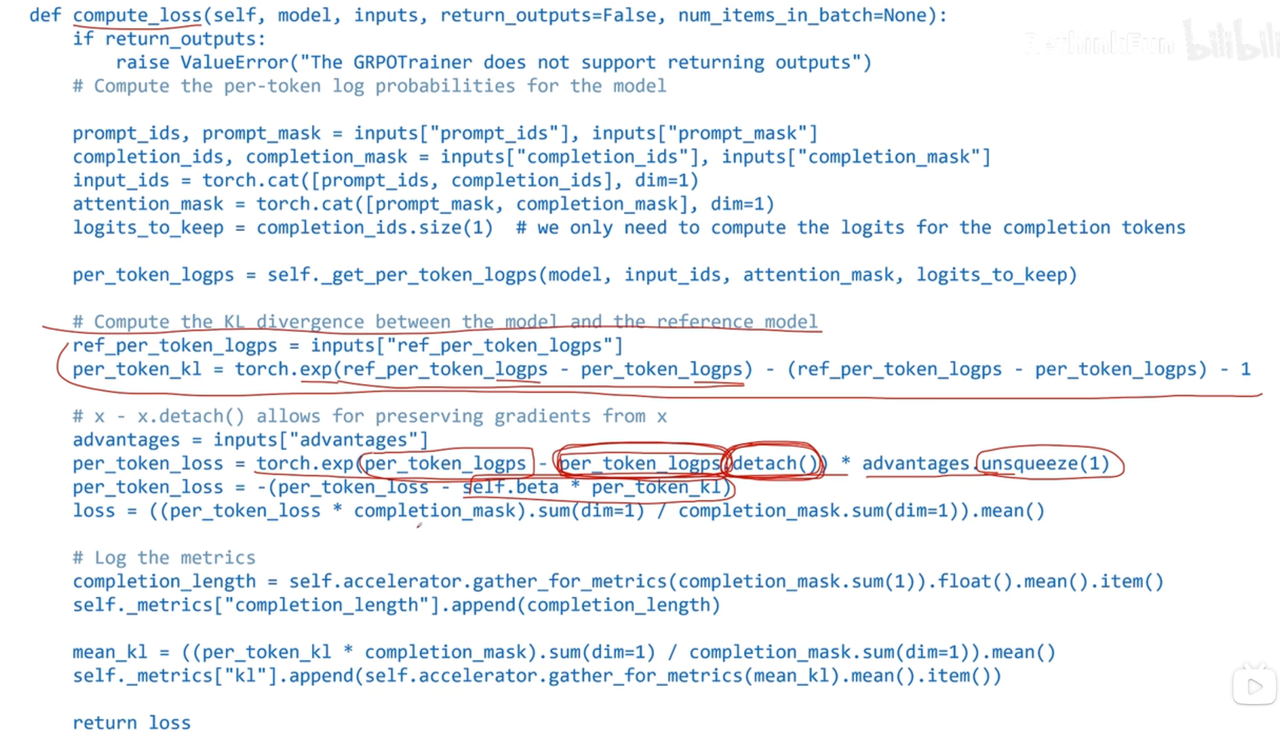Image resolution: width=1280 pixels, height=744 pixels.
Task: Click the raise ValueError line
Action: point(494,62)
